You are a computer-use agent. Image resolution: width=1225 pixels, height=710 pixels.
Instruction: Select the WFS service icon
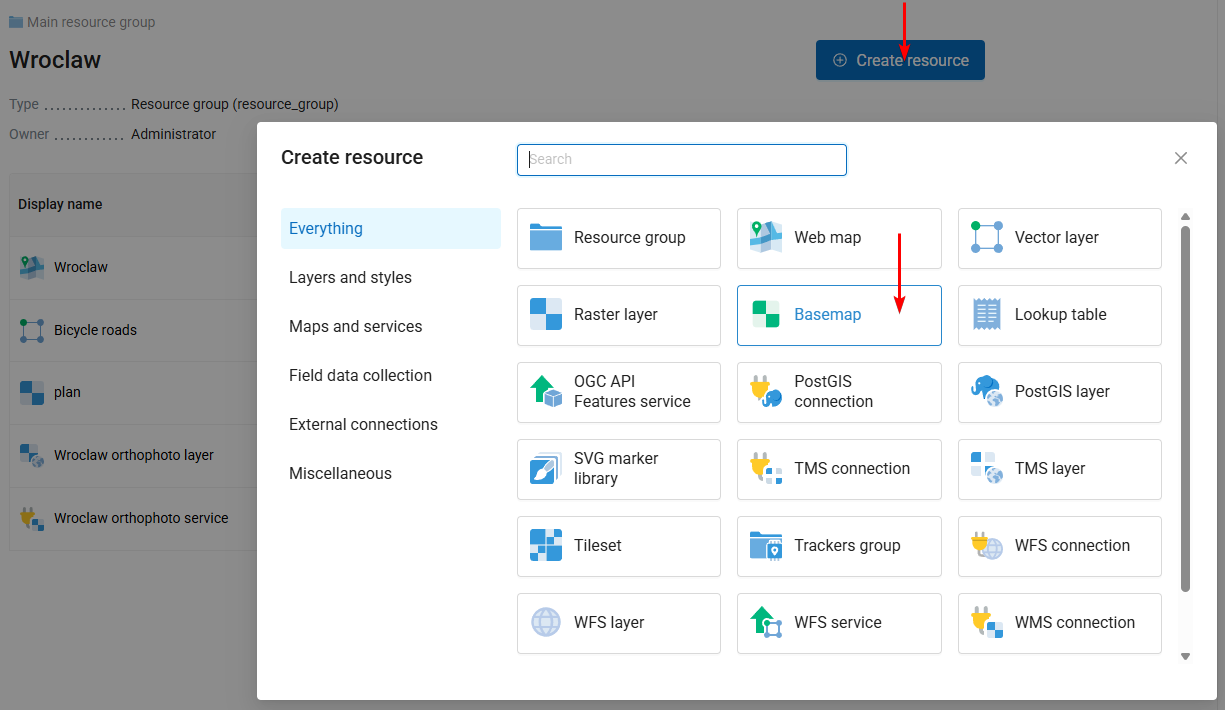coord(766,623)
